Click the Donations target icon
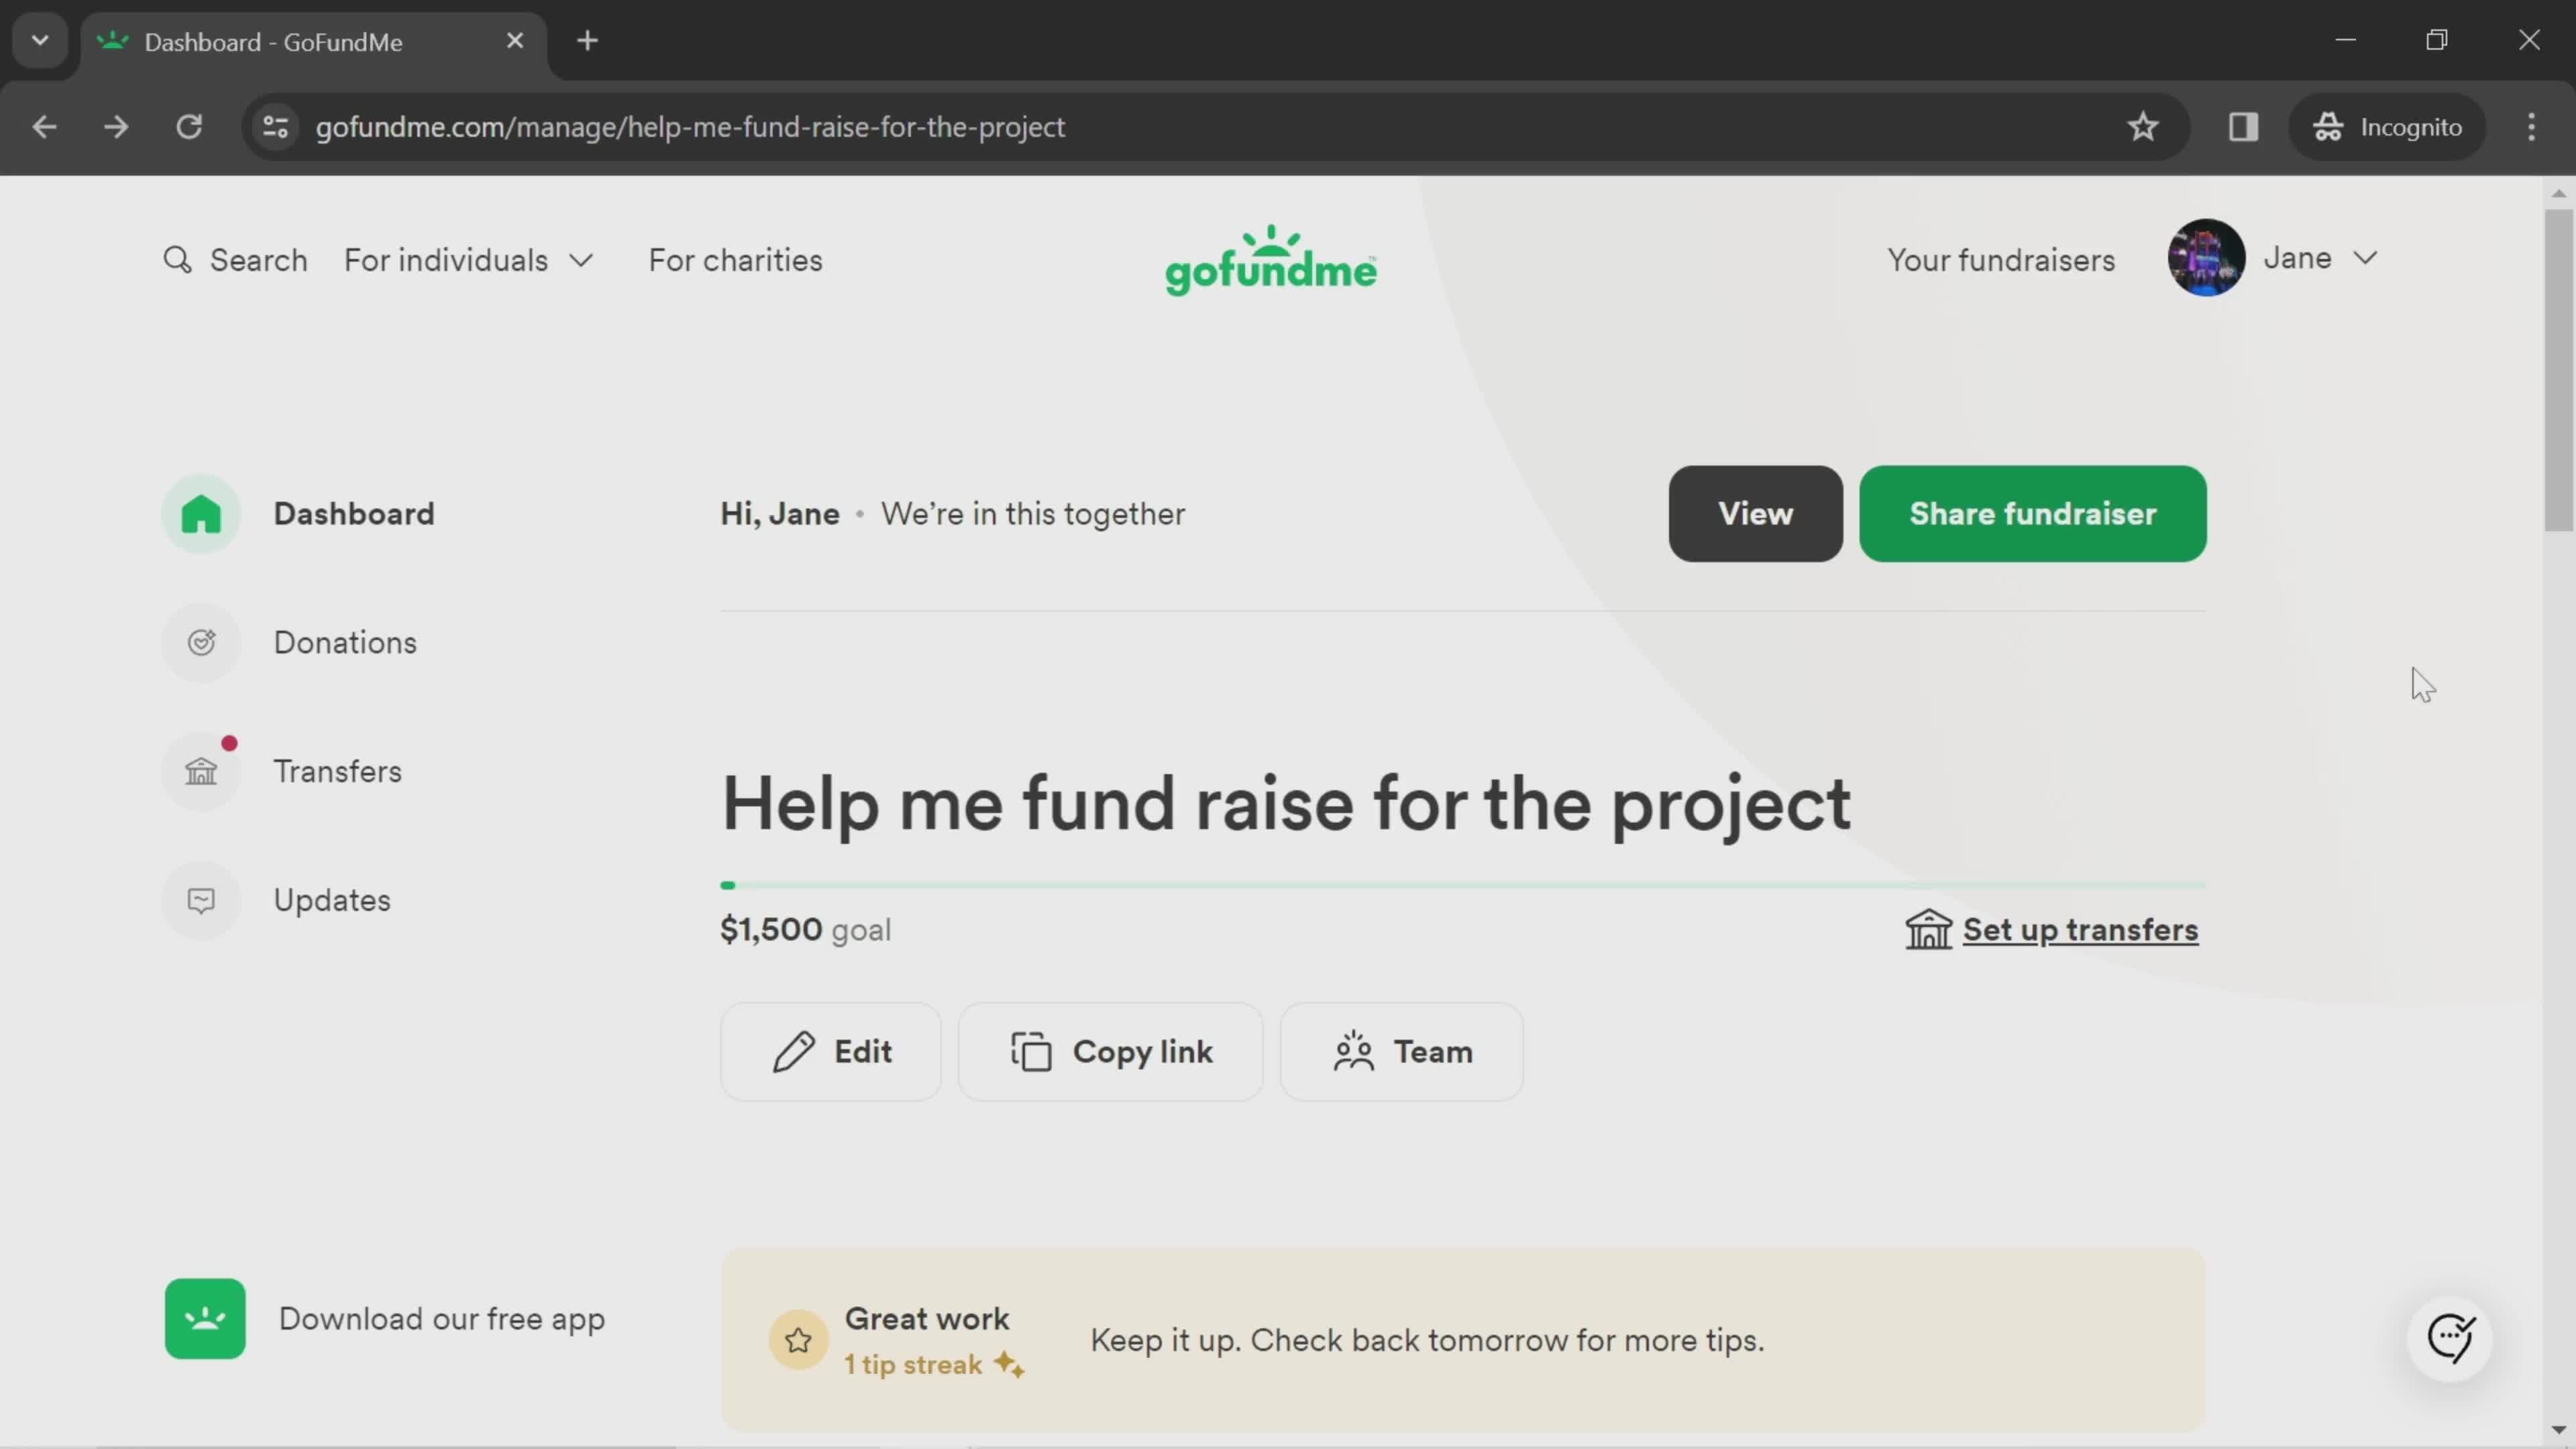The height and width of the screenshot is (1449, 2576). tap(202, 642)
